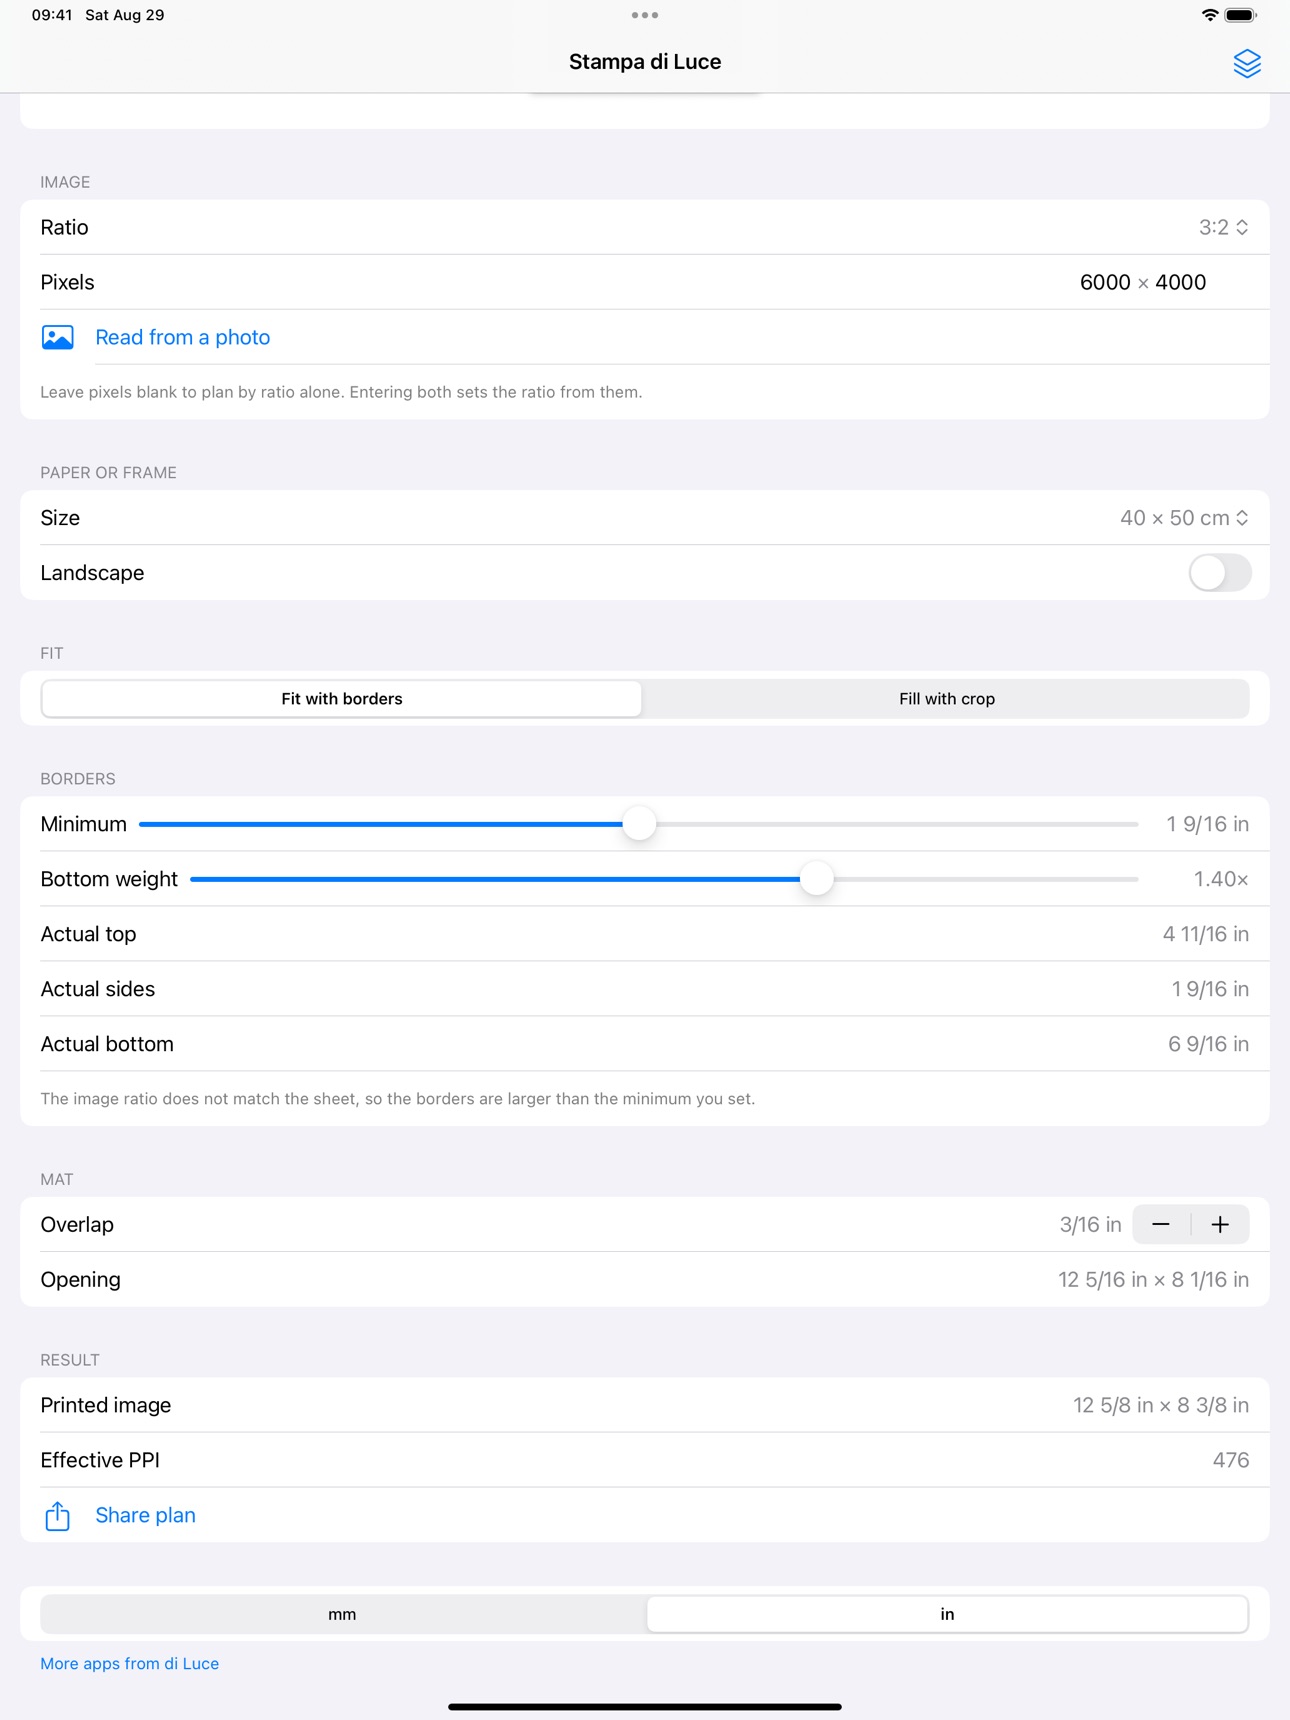1290x1720 pixels.
Task: Tap Share plan
Action: (x=146, y=1515)
